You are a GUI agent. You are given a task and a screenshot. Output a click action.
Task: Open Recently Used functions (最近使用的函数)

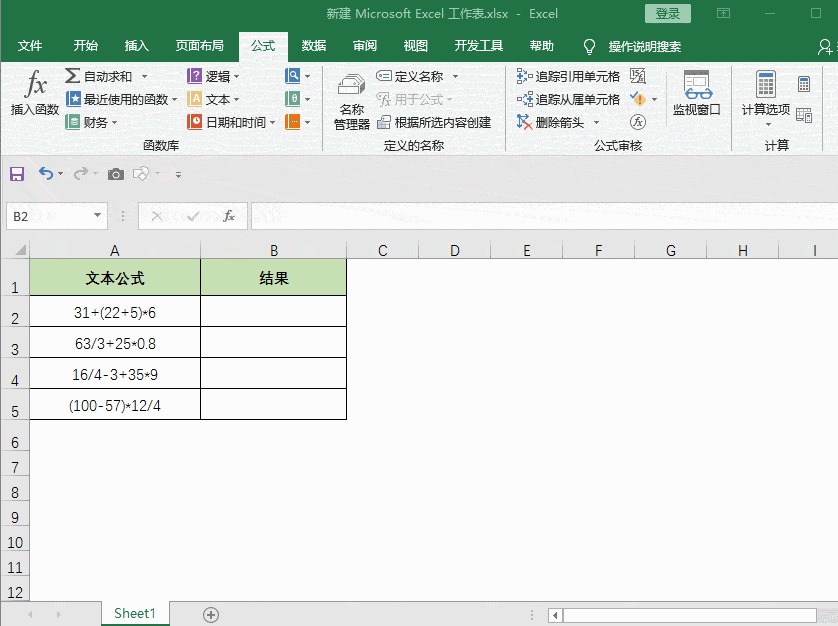click(121, 99)
